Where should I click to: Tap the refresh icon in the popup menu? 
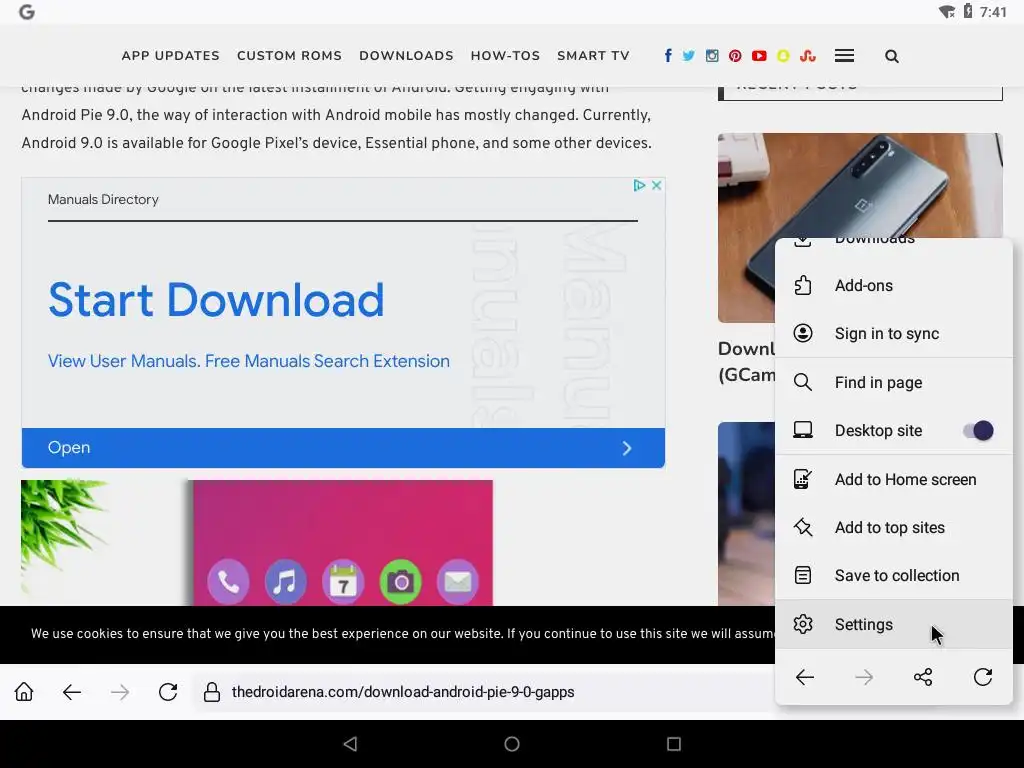pyautogui.click(x=982, y=677)
